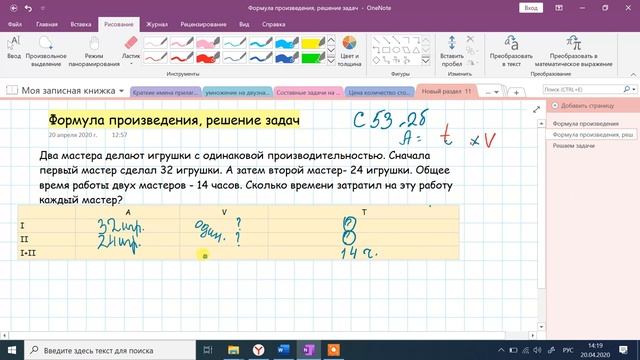
Task: Select the thick light-blue marker
Action: [287, 42]
